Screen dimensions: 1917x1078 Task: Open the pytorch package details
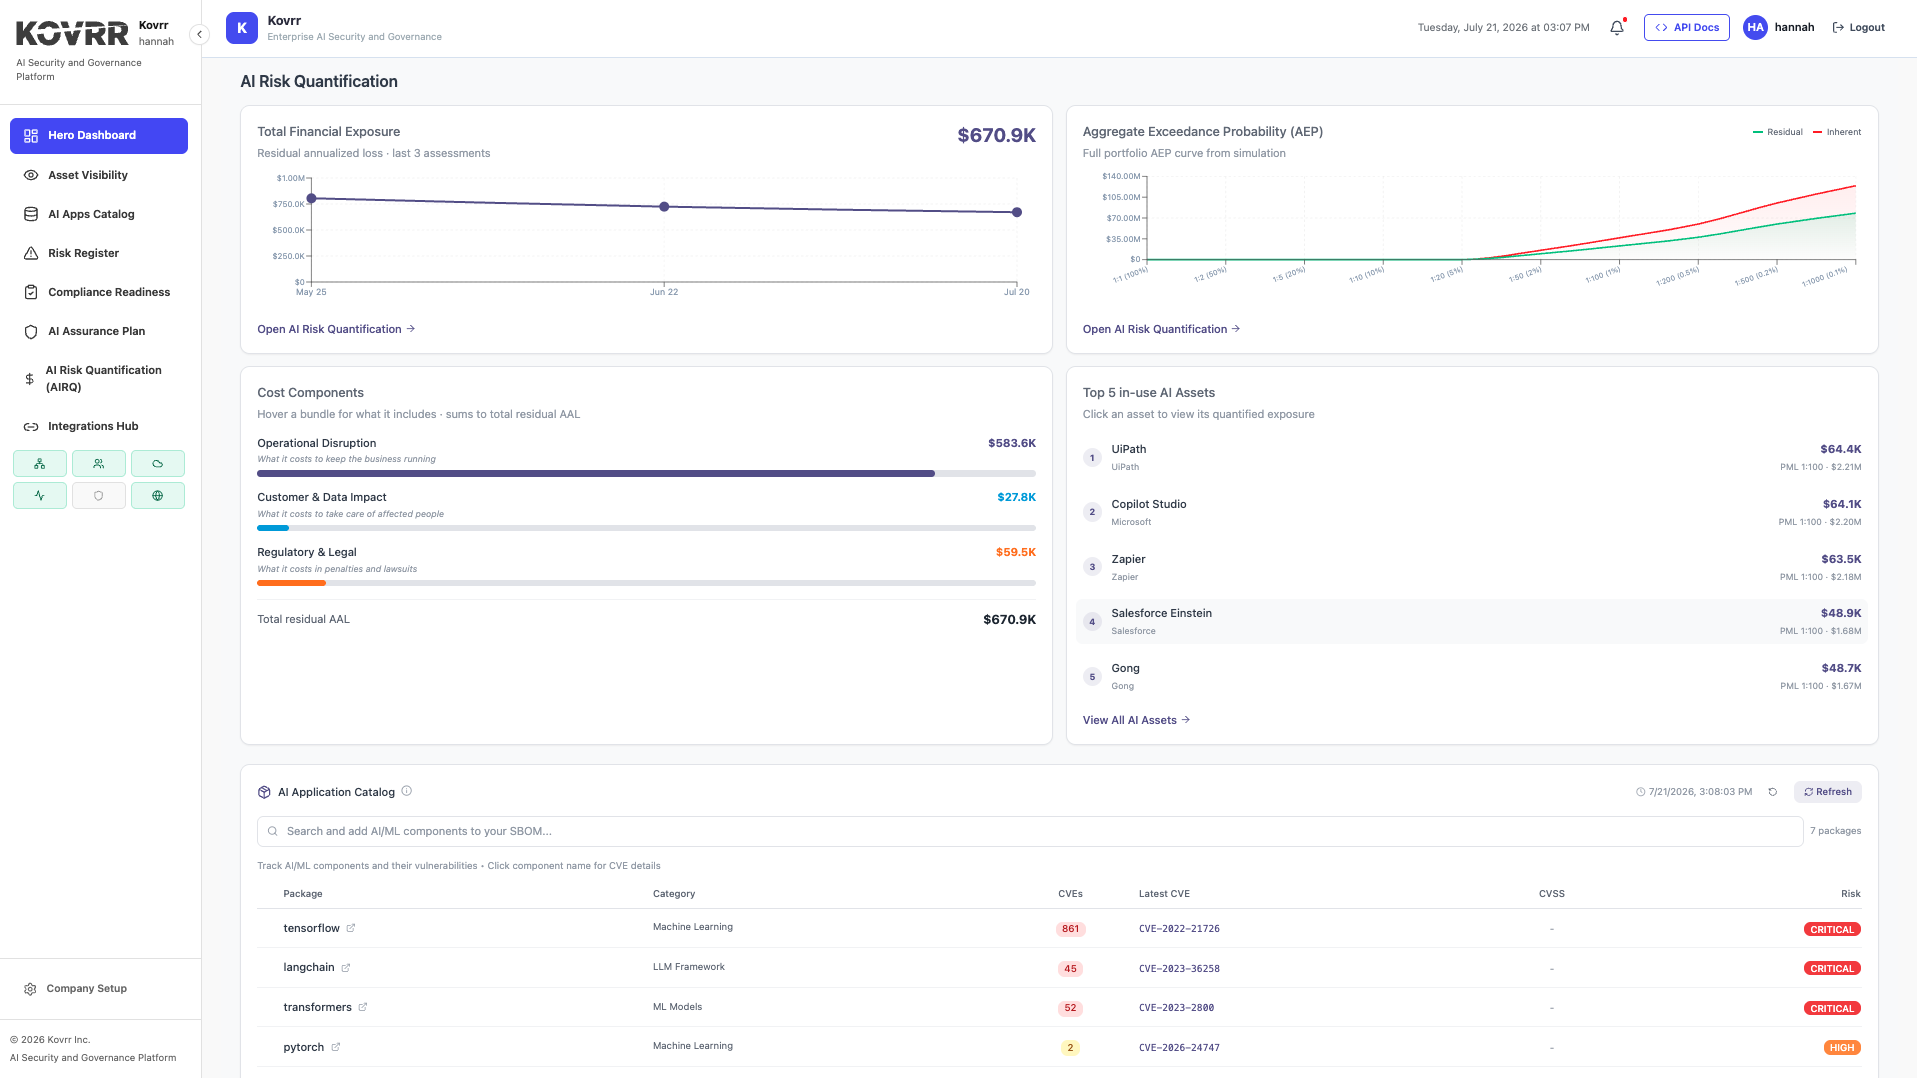pyautogui.click(x=304, y=1047)
